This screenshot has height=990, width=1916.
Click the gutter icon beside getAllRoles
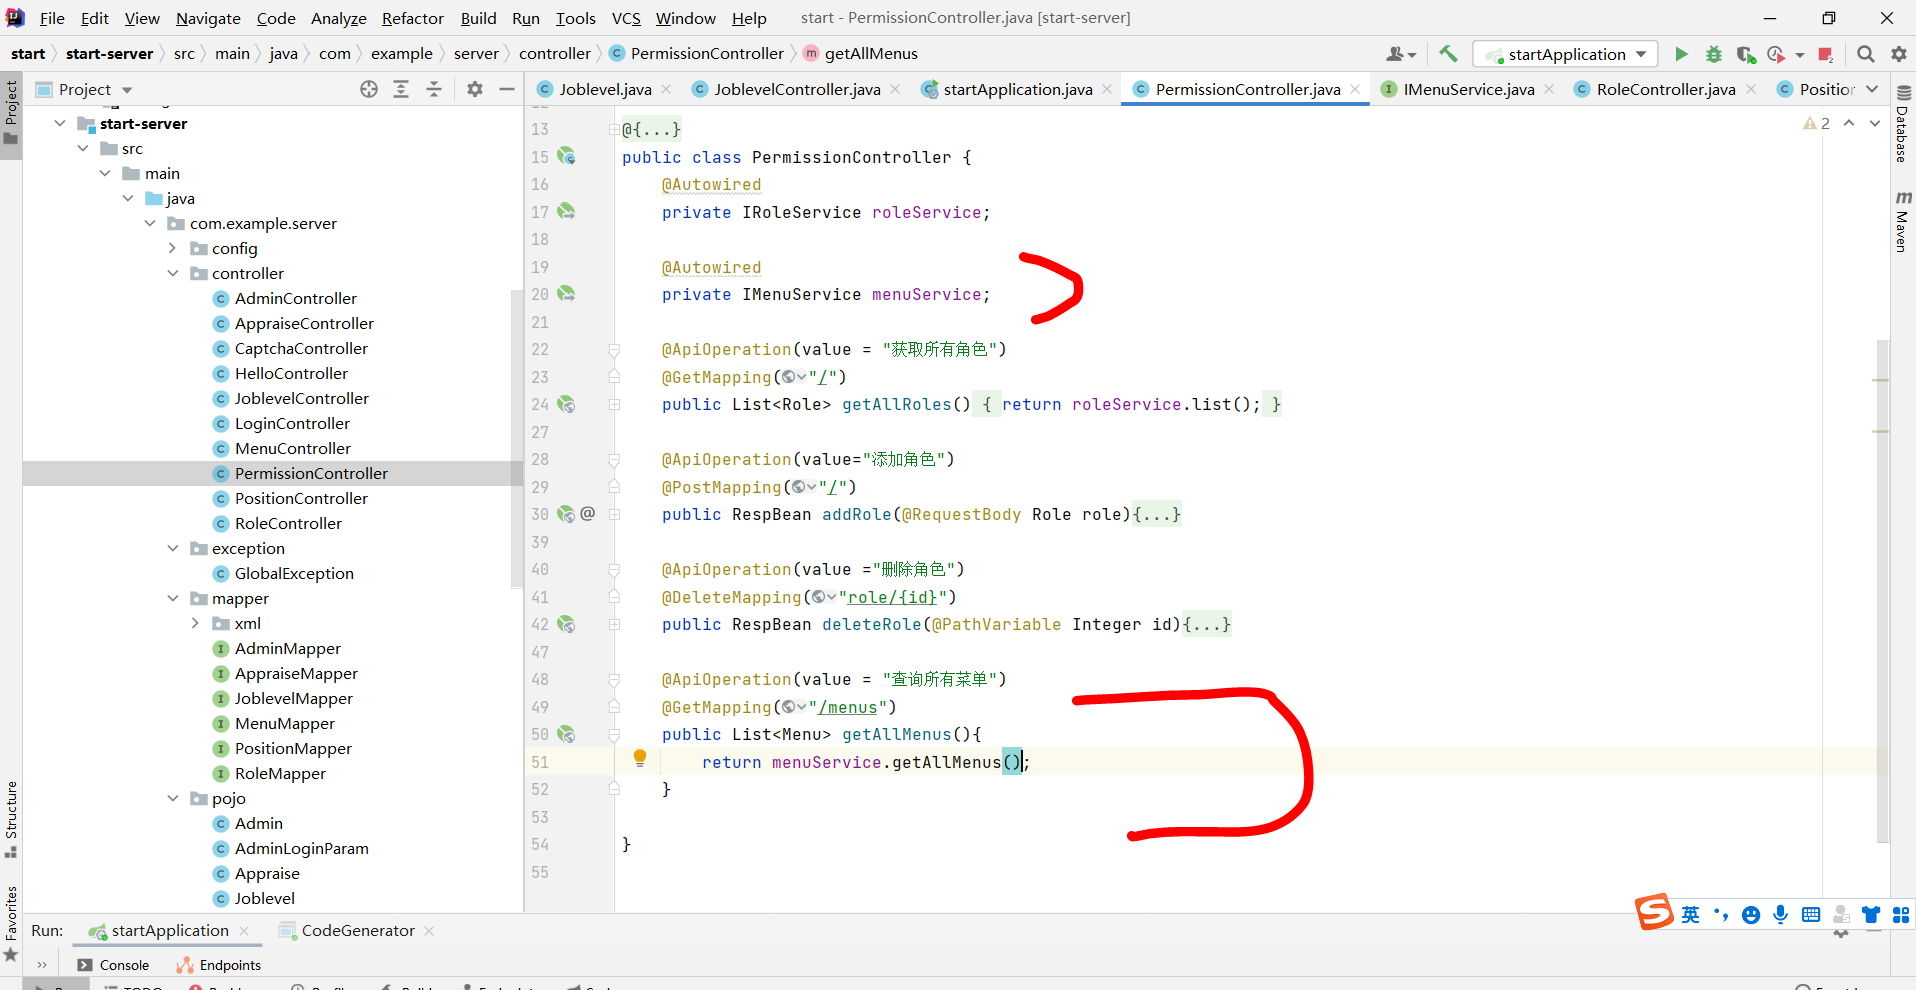(x=566, y=404)
